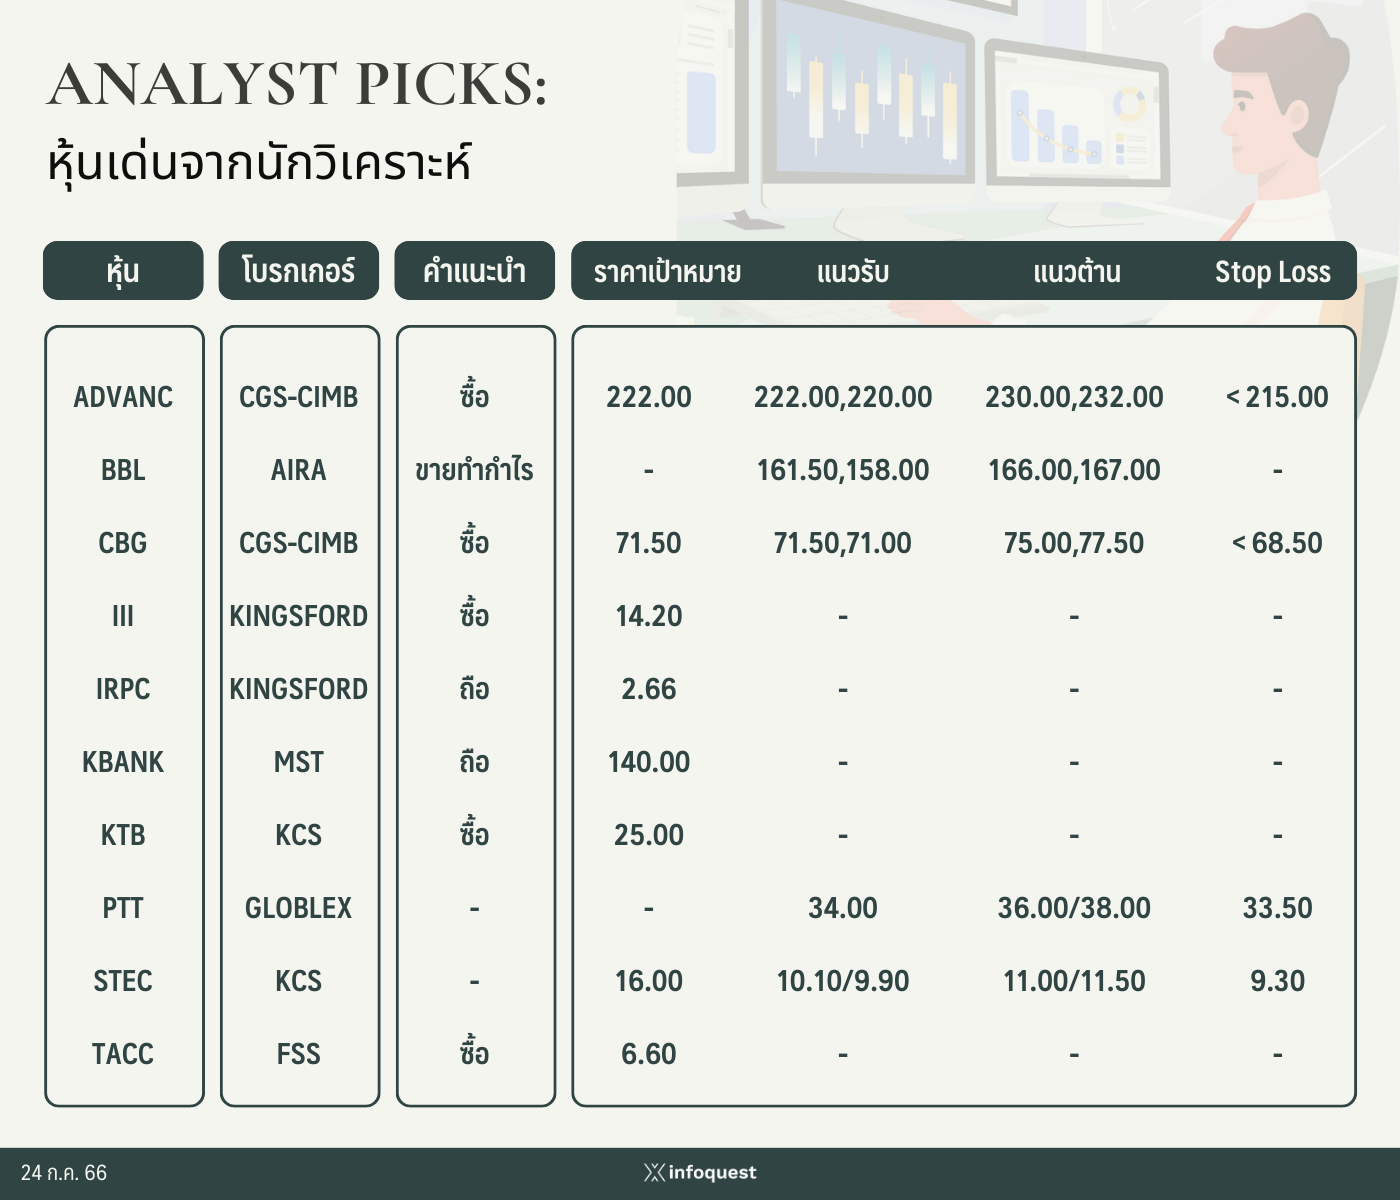
Task: Click the ขายทำกำไร recommendation for BBL
Action: pyautogui.click(x=474, y=470)
